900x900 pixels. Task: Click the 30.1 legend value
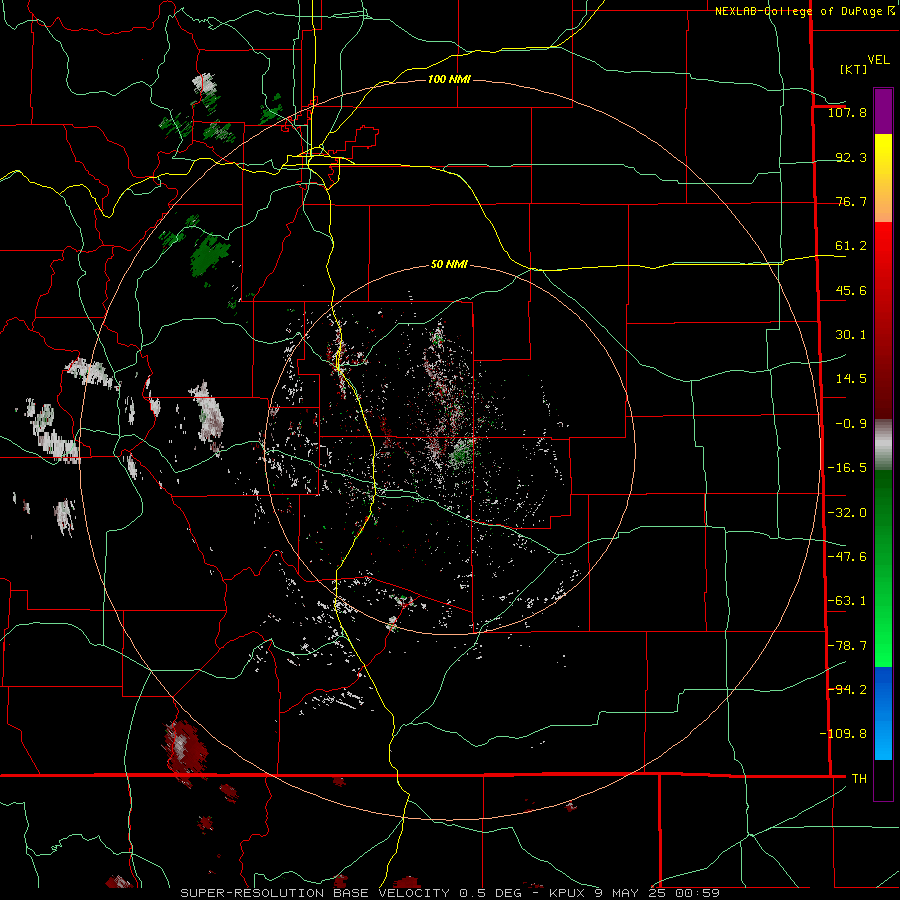pyautogui.click(x=851, y=335)
